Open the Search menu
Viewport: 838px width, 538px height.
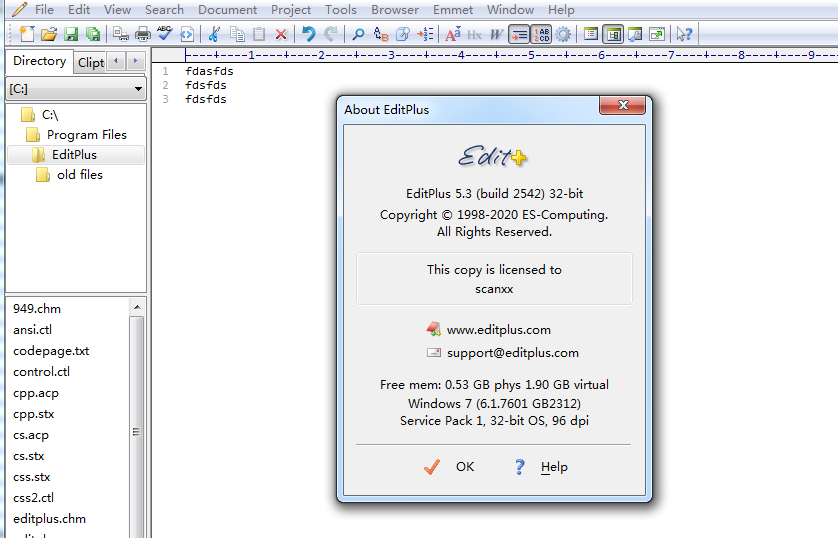164,10
